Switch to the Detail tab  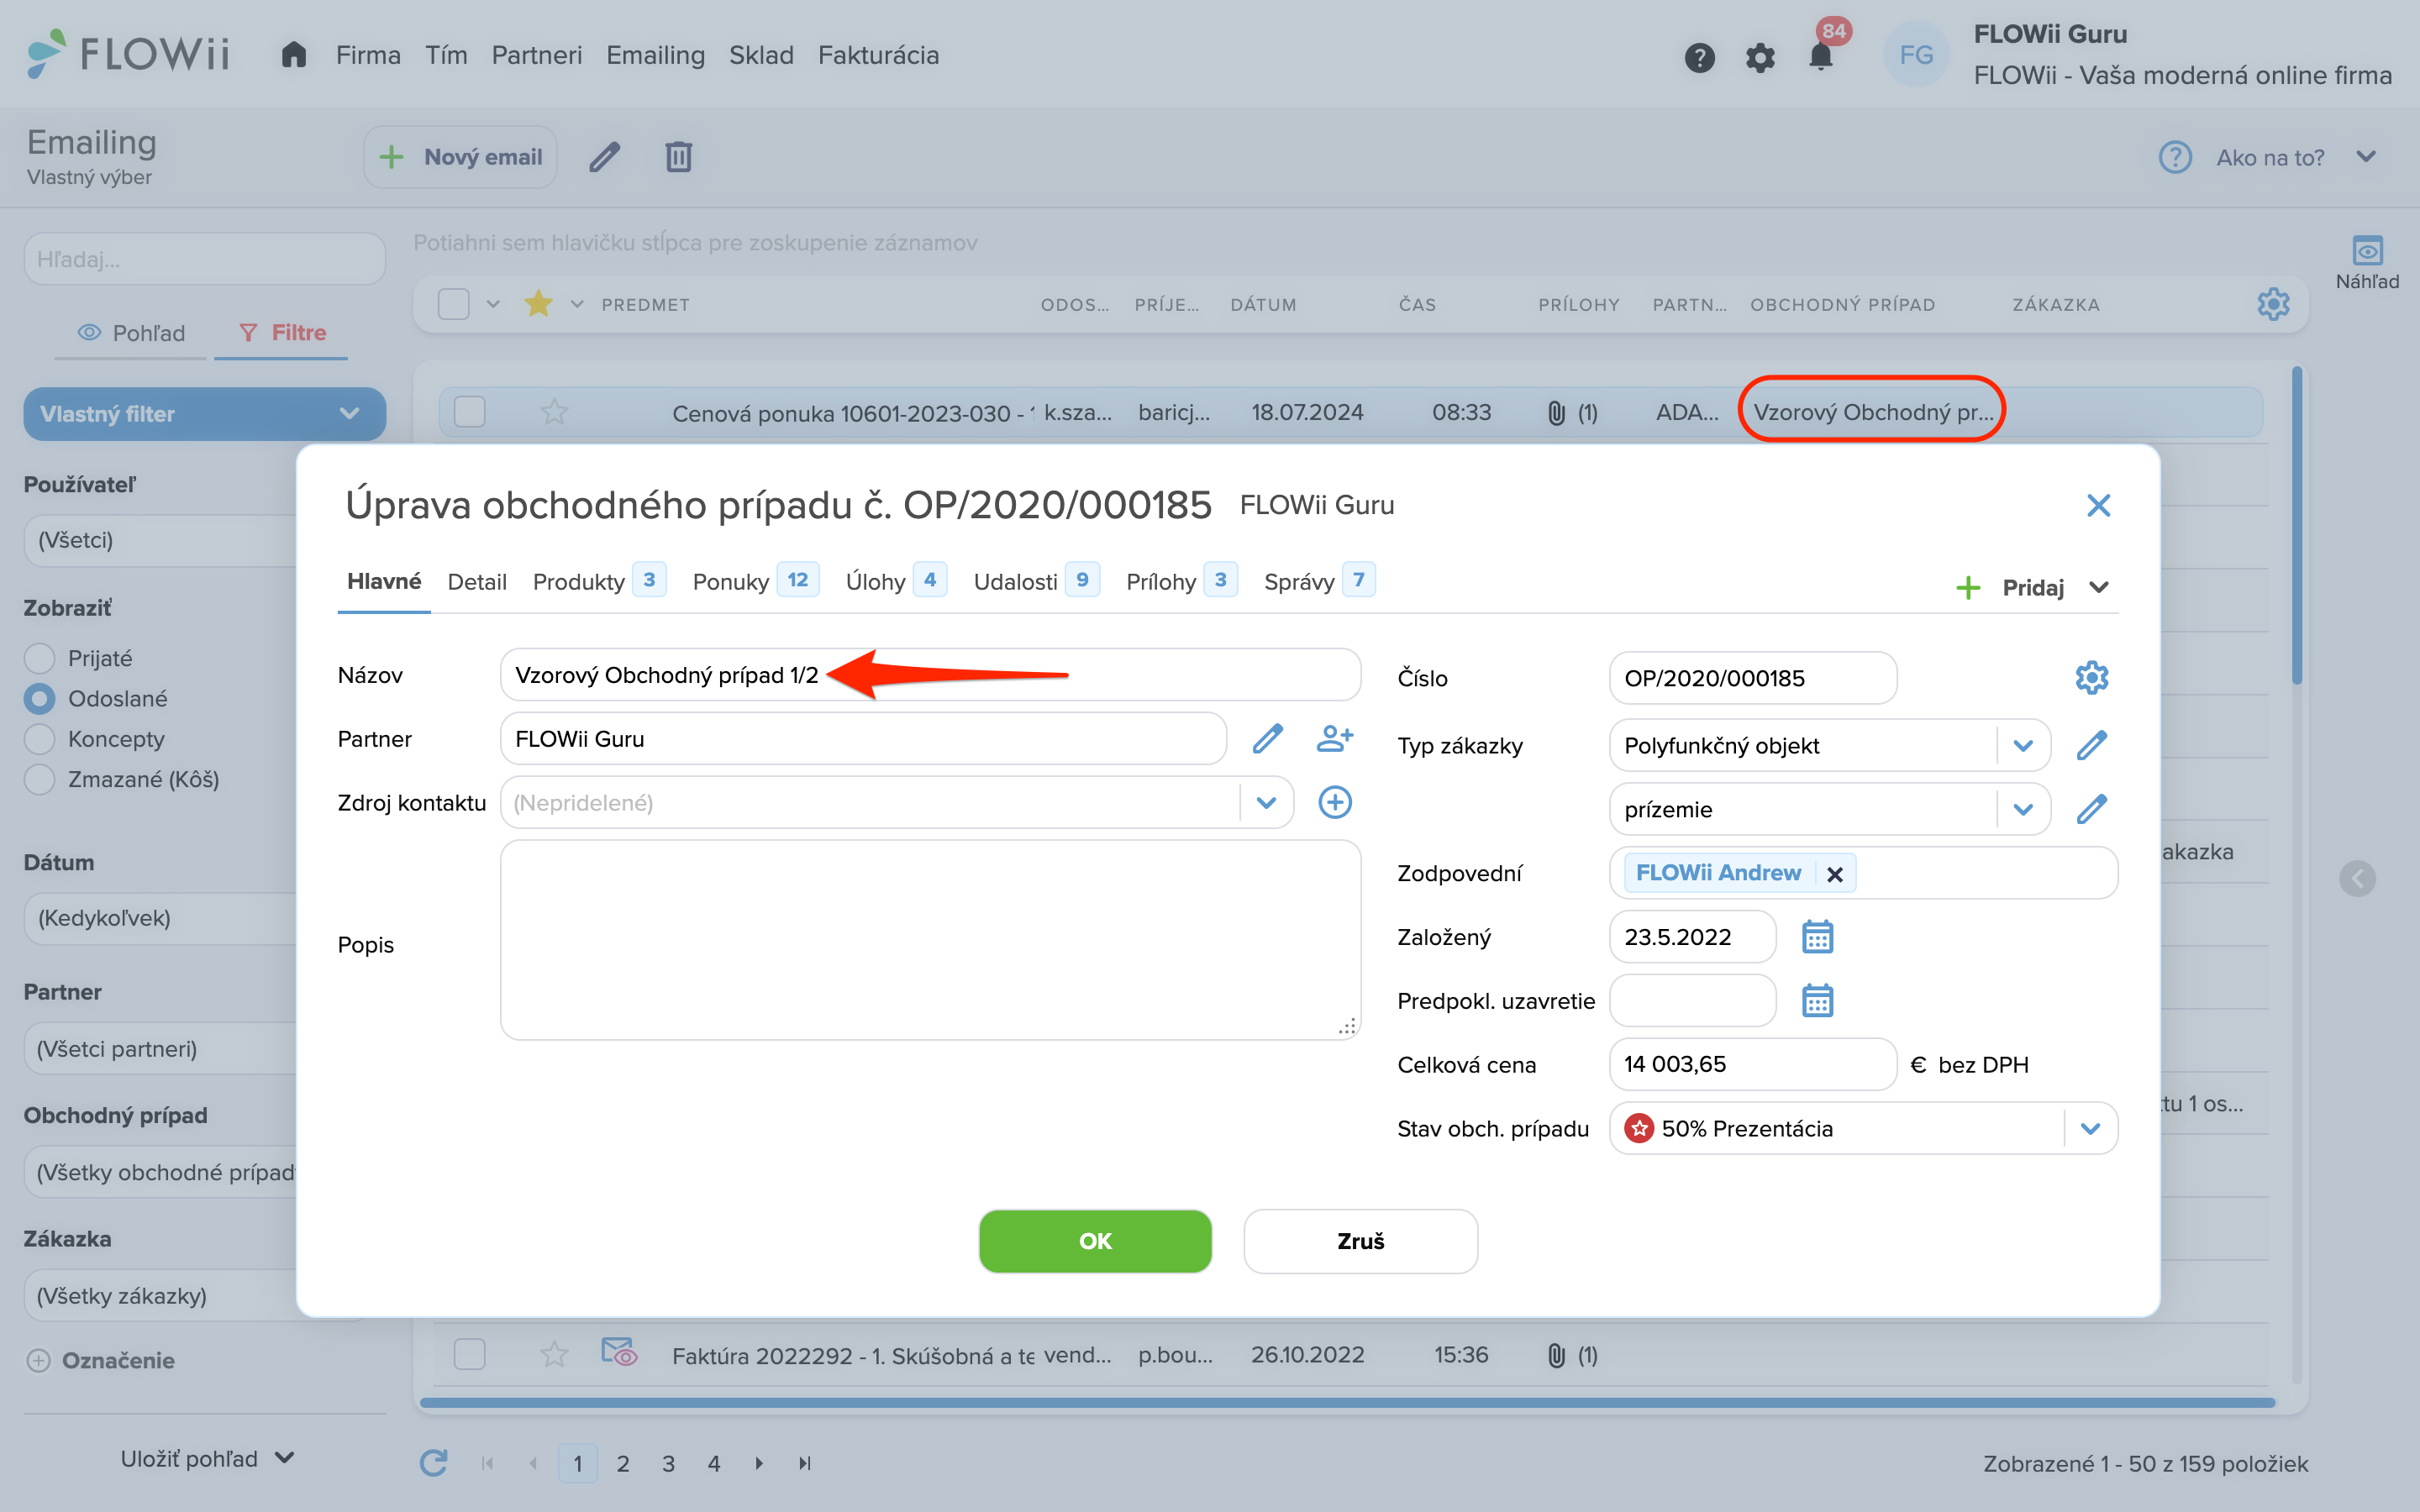point(477,582)
